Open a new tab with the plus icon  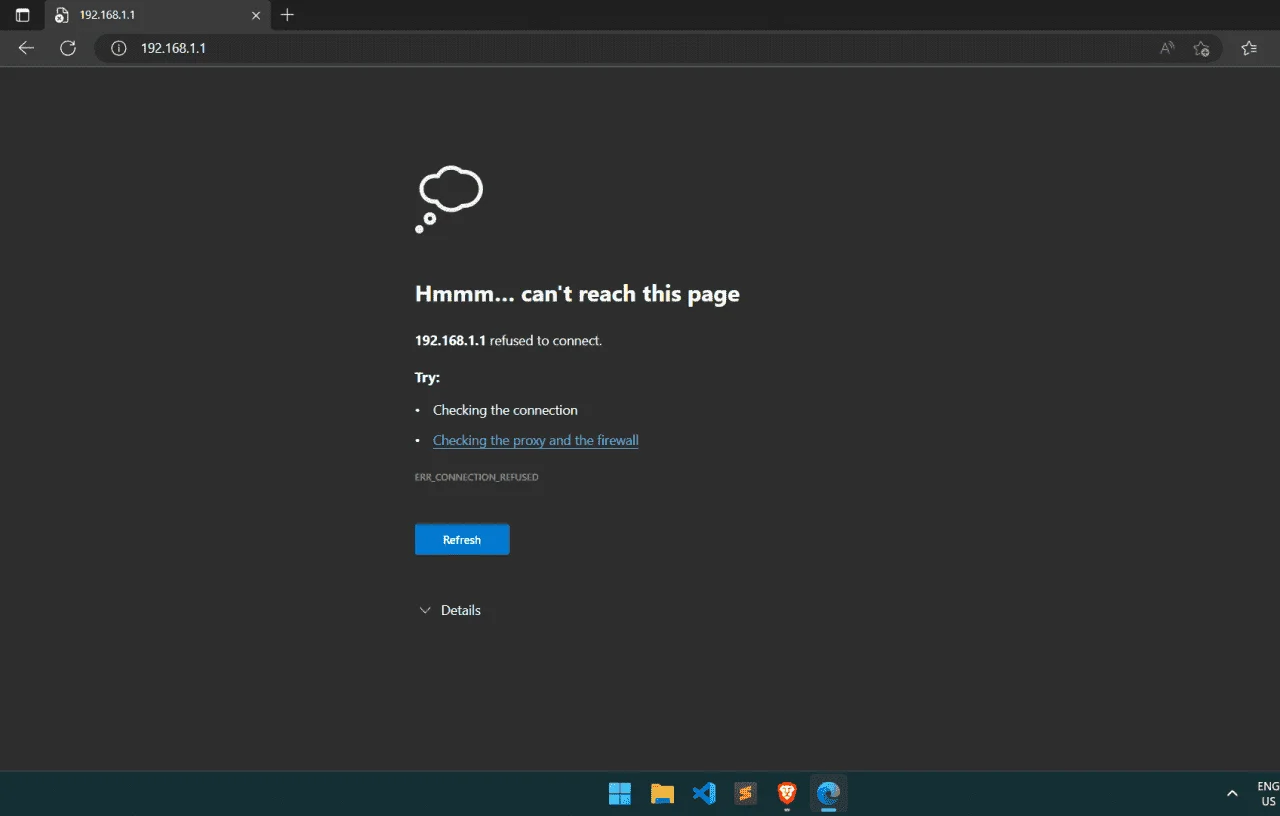[287, 15]
